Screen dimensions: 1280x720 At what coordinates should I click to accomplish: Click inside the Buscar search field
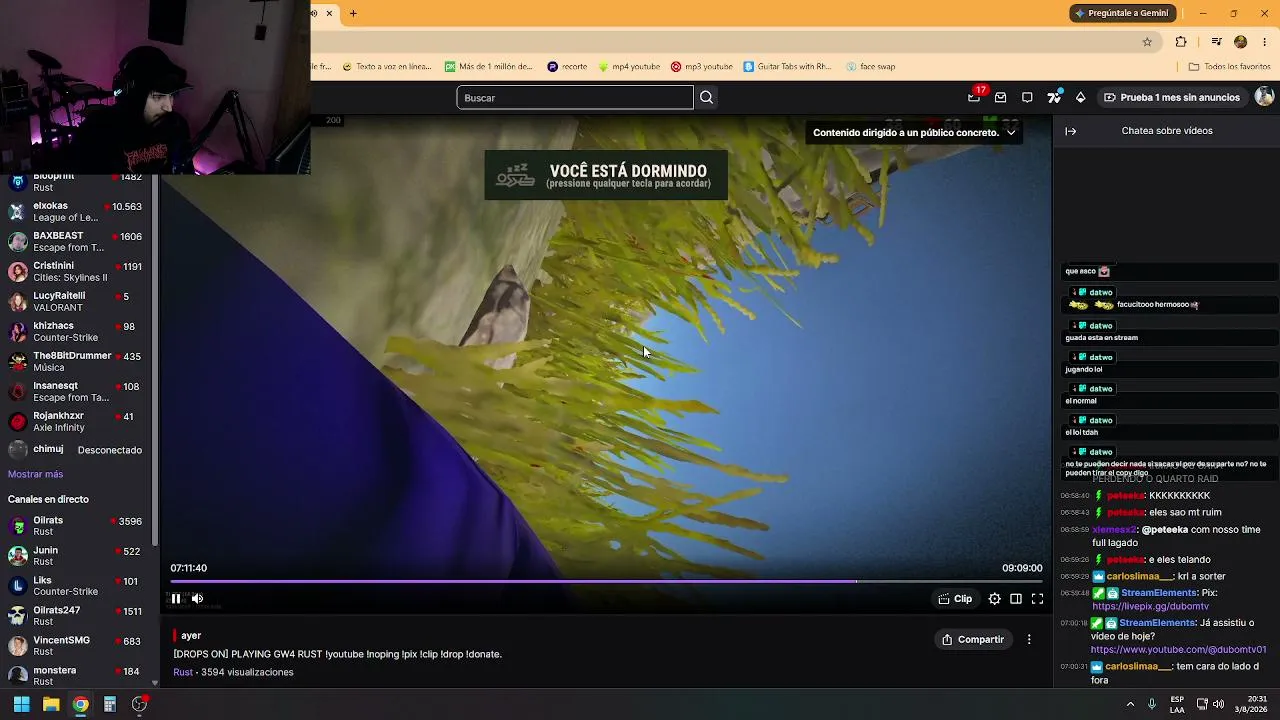coord(575,97)
